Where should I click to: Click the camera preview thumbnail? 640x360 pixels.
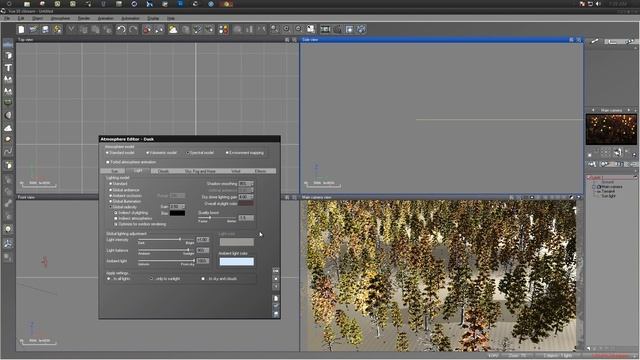[611, 129]
